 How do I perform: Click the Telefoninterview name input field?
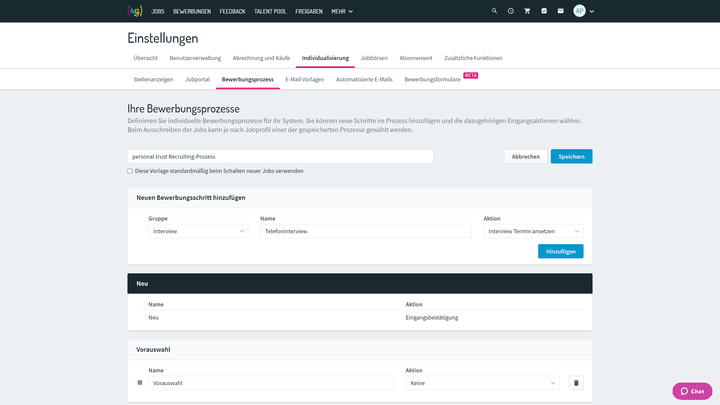[x=365, y=231]
